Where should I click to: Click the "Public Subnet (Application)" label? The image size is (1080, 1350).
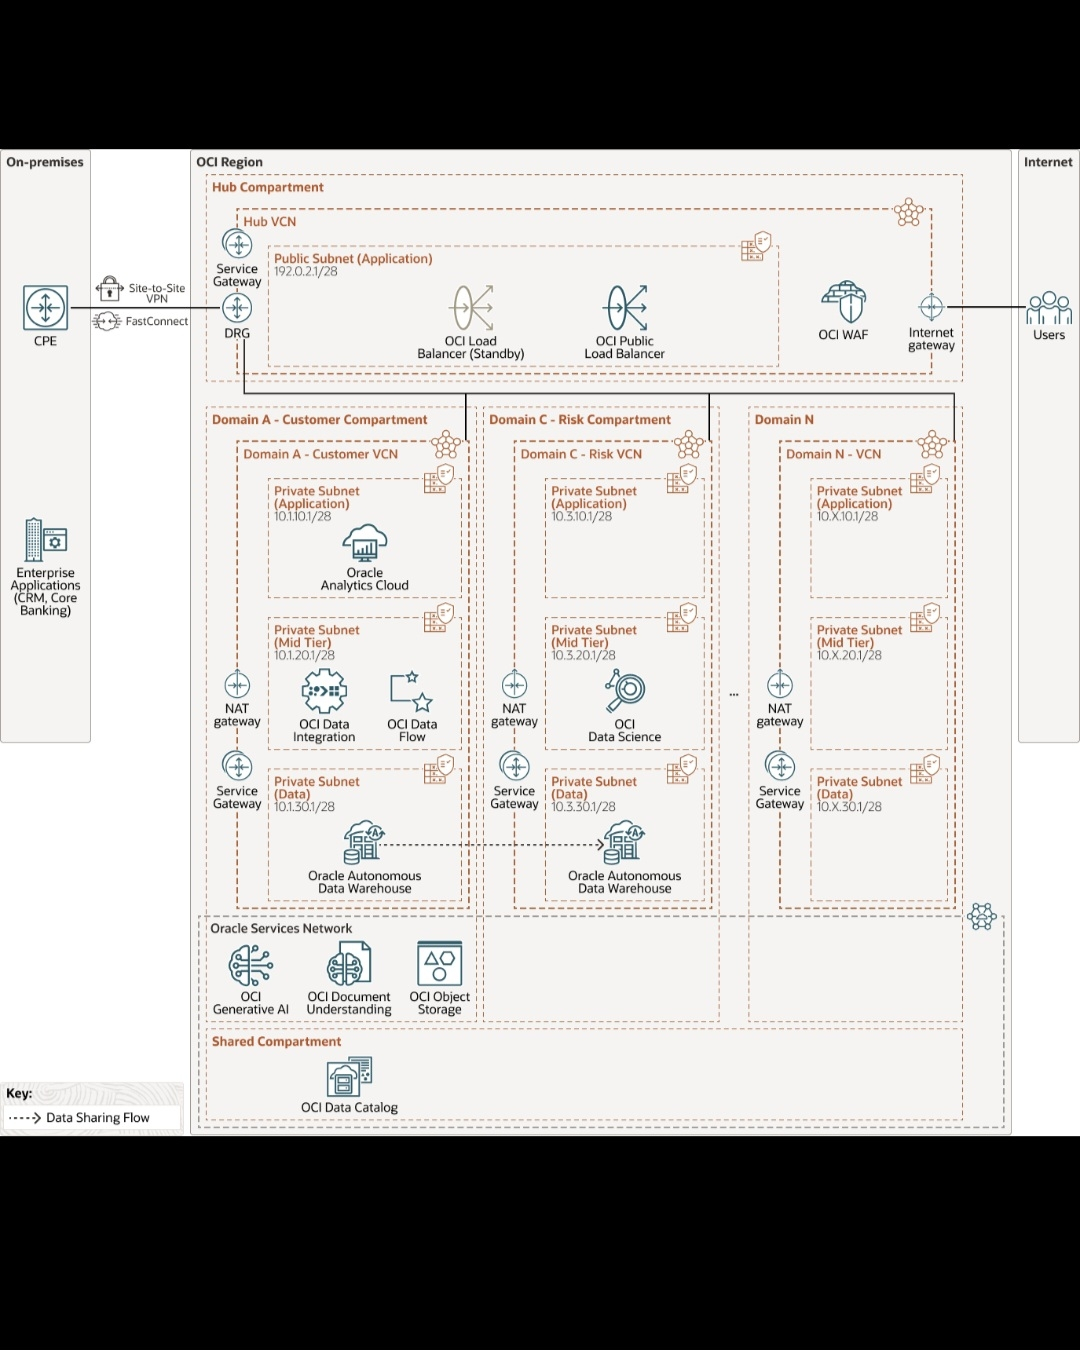coord(354,259)
